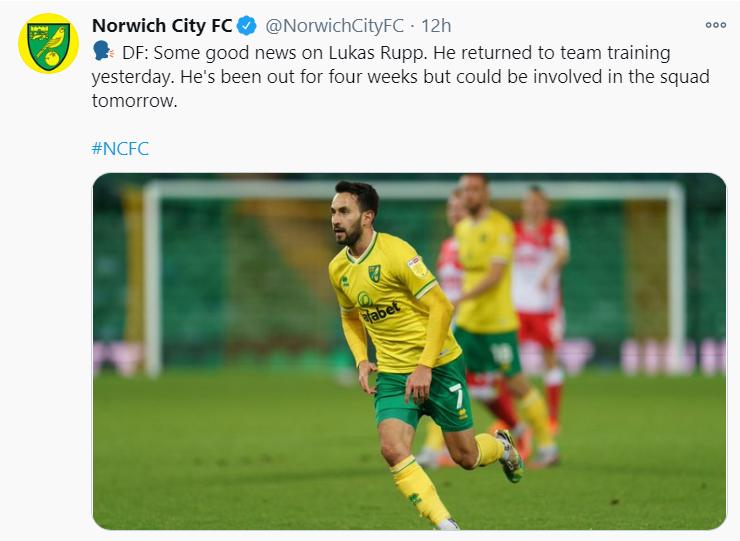Screen dimensions: 740x541
Task: Click the dafabet sponsor logo on the shirt
Action: point(379,307)
